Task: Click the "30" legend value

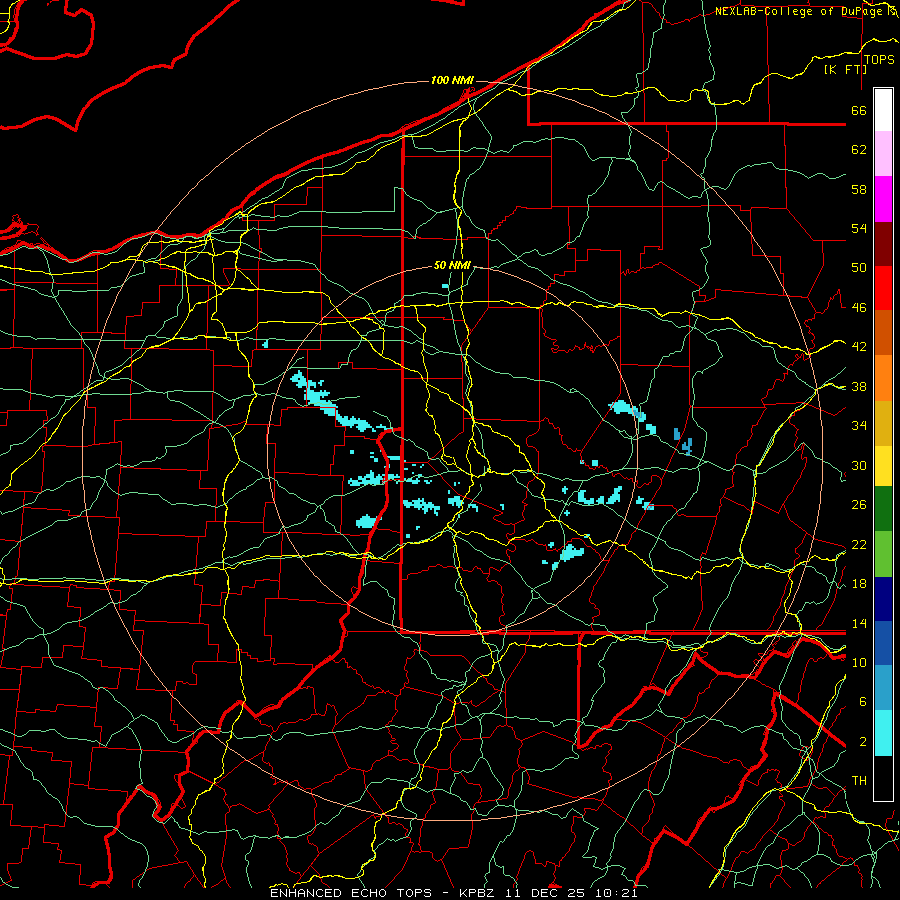Action: [859, 465]
